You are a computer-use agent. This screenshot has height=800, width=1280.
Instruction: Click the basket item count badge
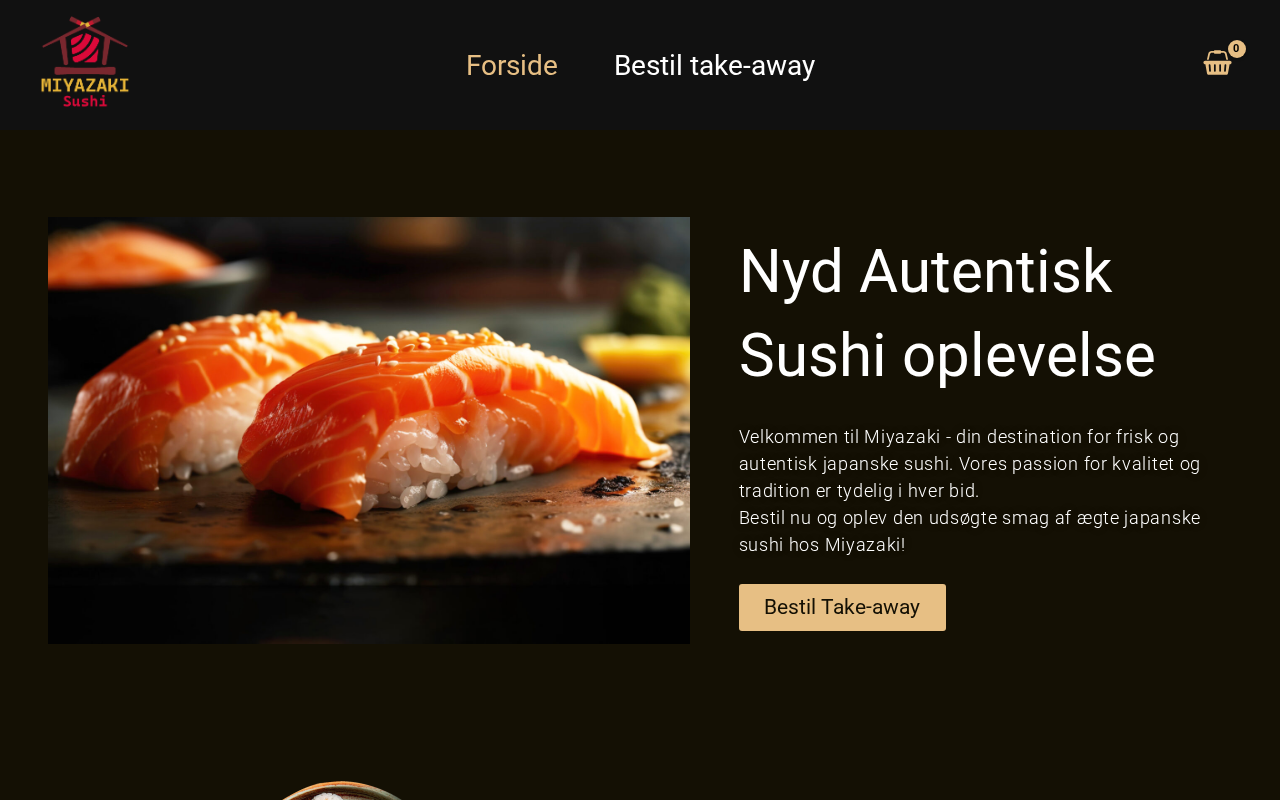tap(1237, 49)
